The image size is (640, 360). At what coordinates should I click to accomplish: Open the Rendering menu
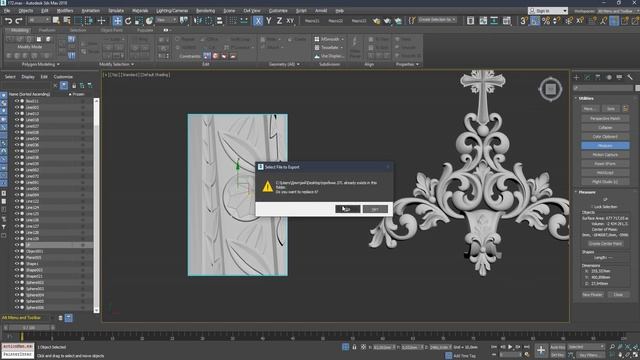click(205, 11)
